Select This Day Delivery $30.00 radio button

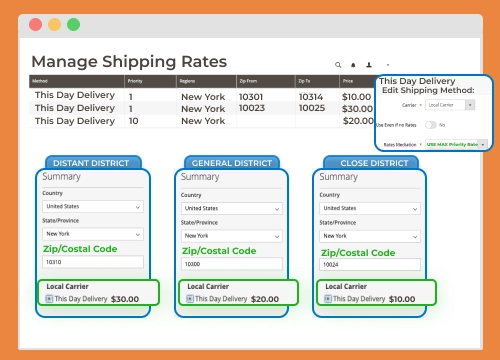click(x=49, y=299)
